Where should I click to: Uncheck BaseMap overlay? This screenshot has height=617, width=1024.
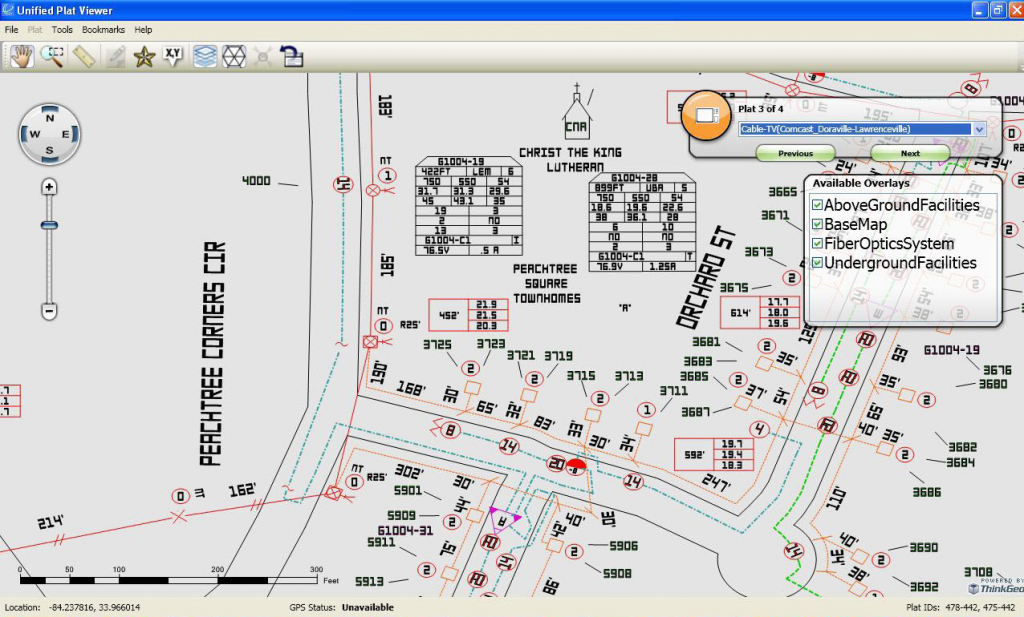click(817, 224)
